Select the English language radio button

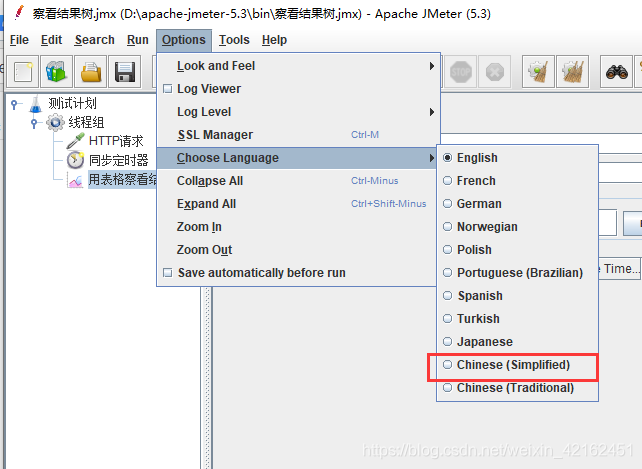(448, 158)
